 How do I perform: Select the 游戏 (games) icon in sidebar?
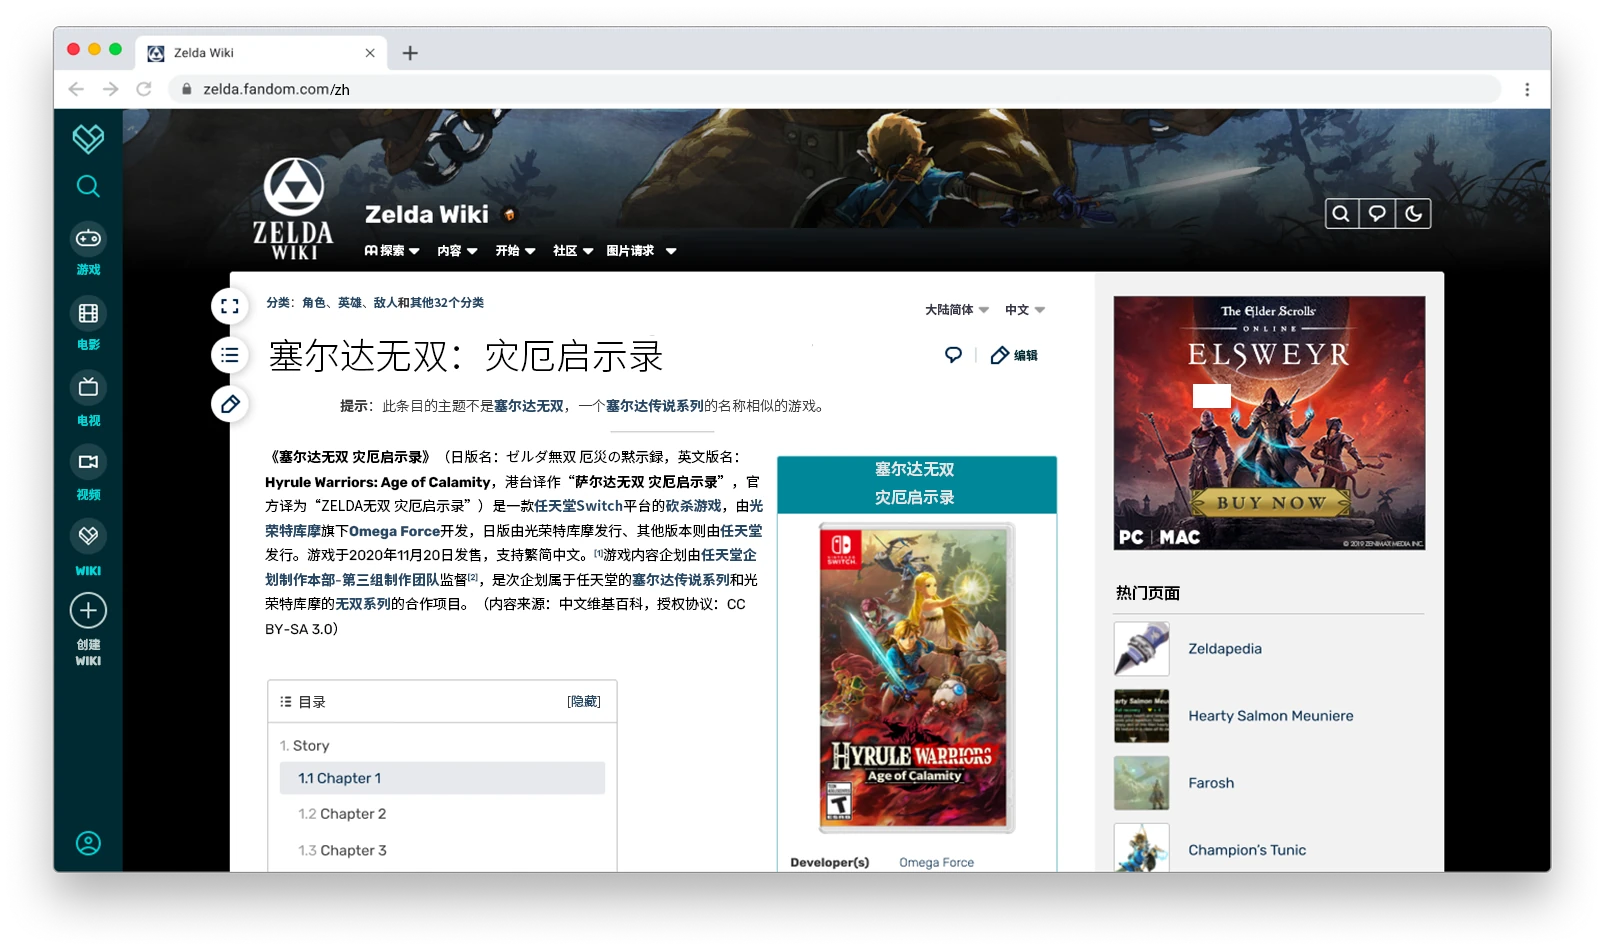point(88,237)
